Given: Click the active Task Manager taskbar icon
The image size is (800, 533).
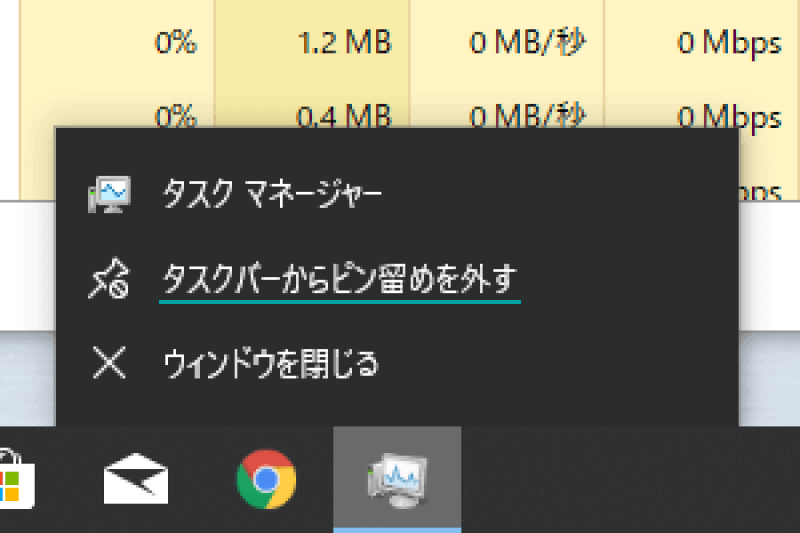Looking at the screenshot, I should click(x=397, y=479).
